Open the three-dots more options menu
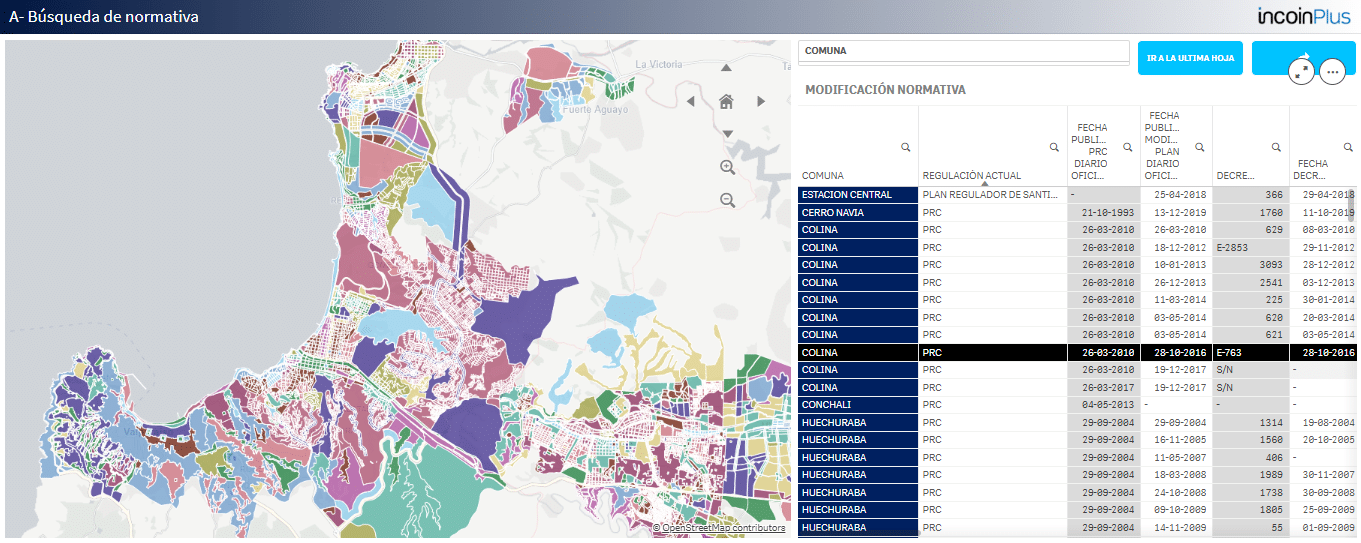This screenshot has width=1361, height=543. [1331, 72]
